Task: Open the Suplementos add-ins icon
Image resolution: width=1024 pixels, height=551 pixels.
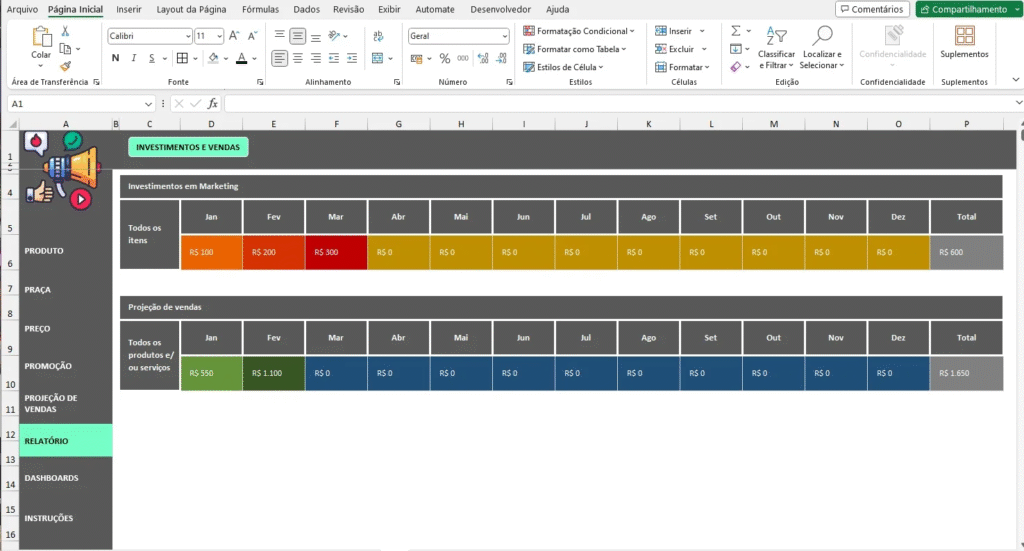Action: [x=964, y=37]
